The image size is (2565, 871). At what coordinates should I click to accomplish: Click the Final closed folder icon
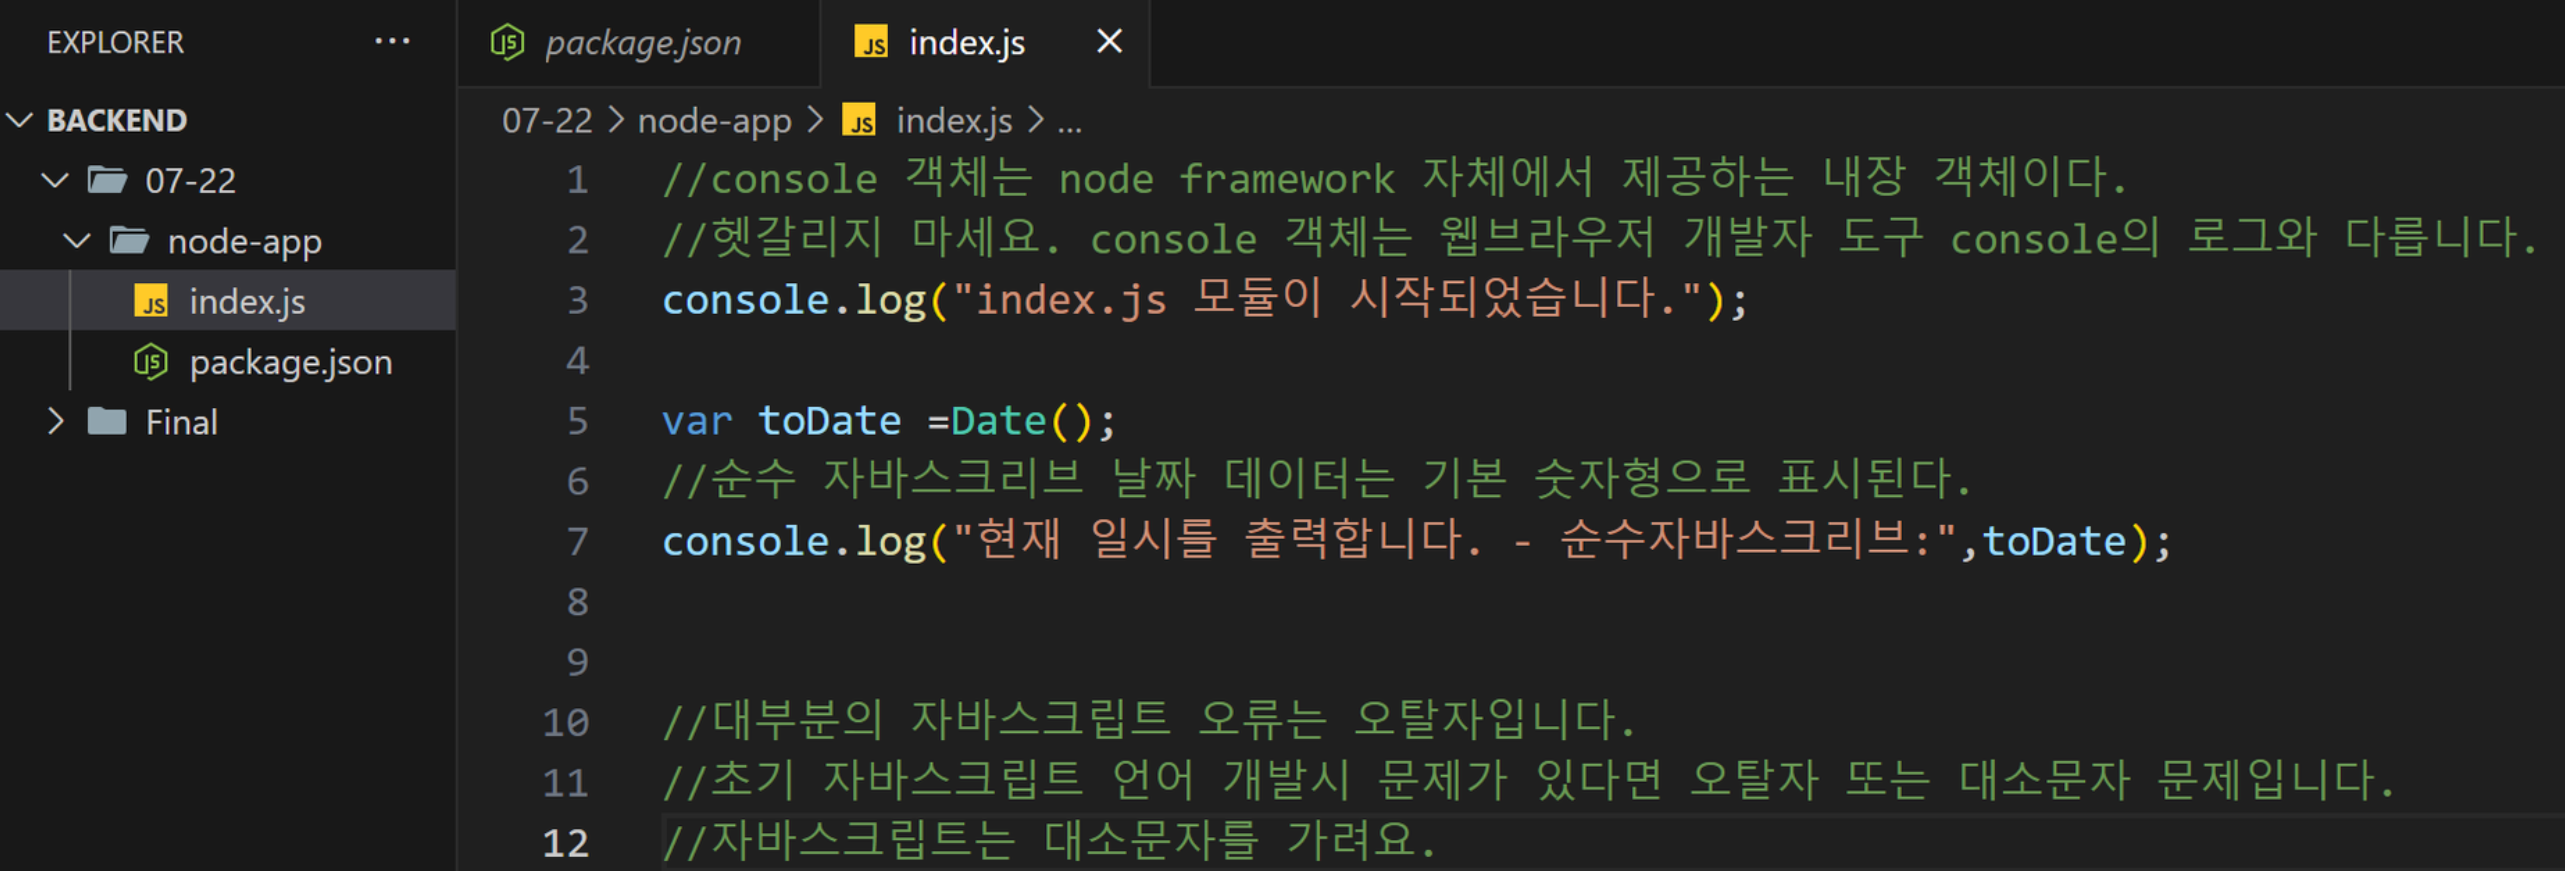point(107,421)
